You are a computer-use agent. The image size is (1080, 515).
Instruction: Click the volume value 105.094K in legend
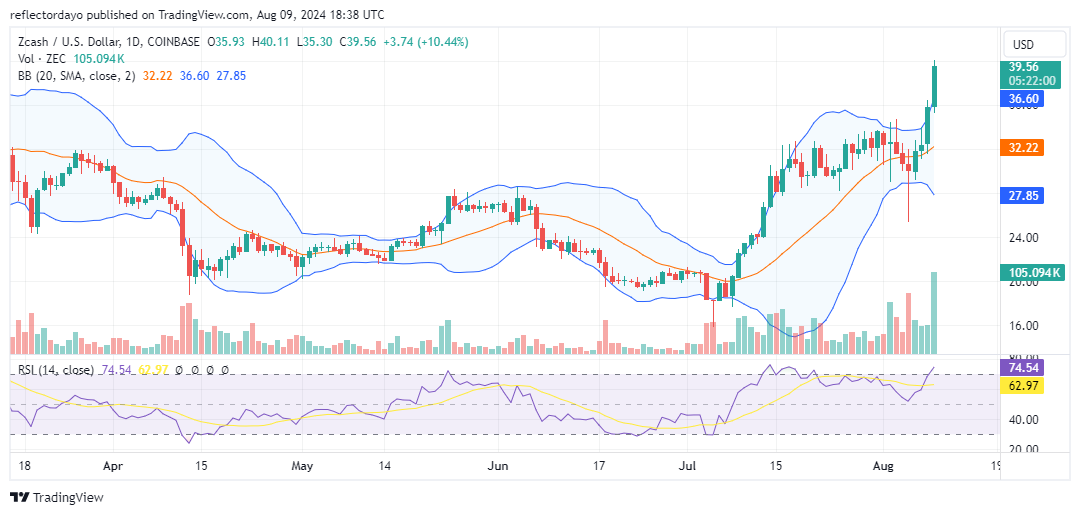(98, 59)
